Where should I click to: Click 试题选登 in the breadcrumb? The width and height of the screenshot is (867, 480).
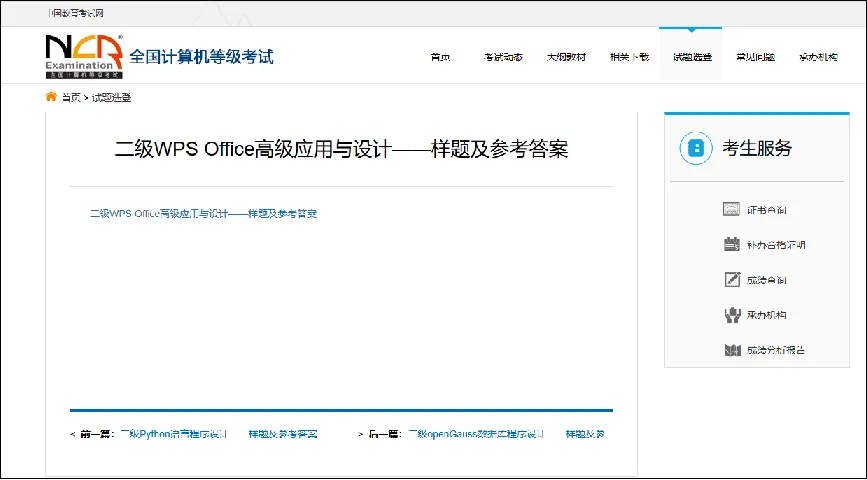point(111,98)
